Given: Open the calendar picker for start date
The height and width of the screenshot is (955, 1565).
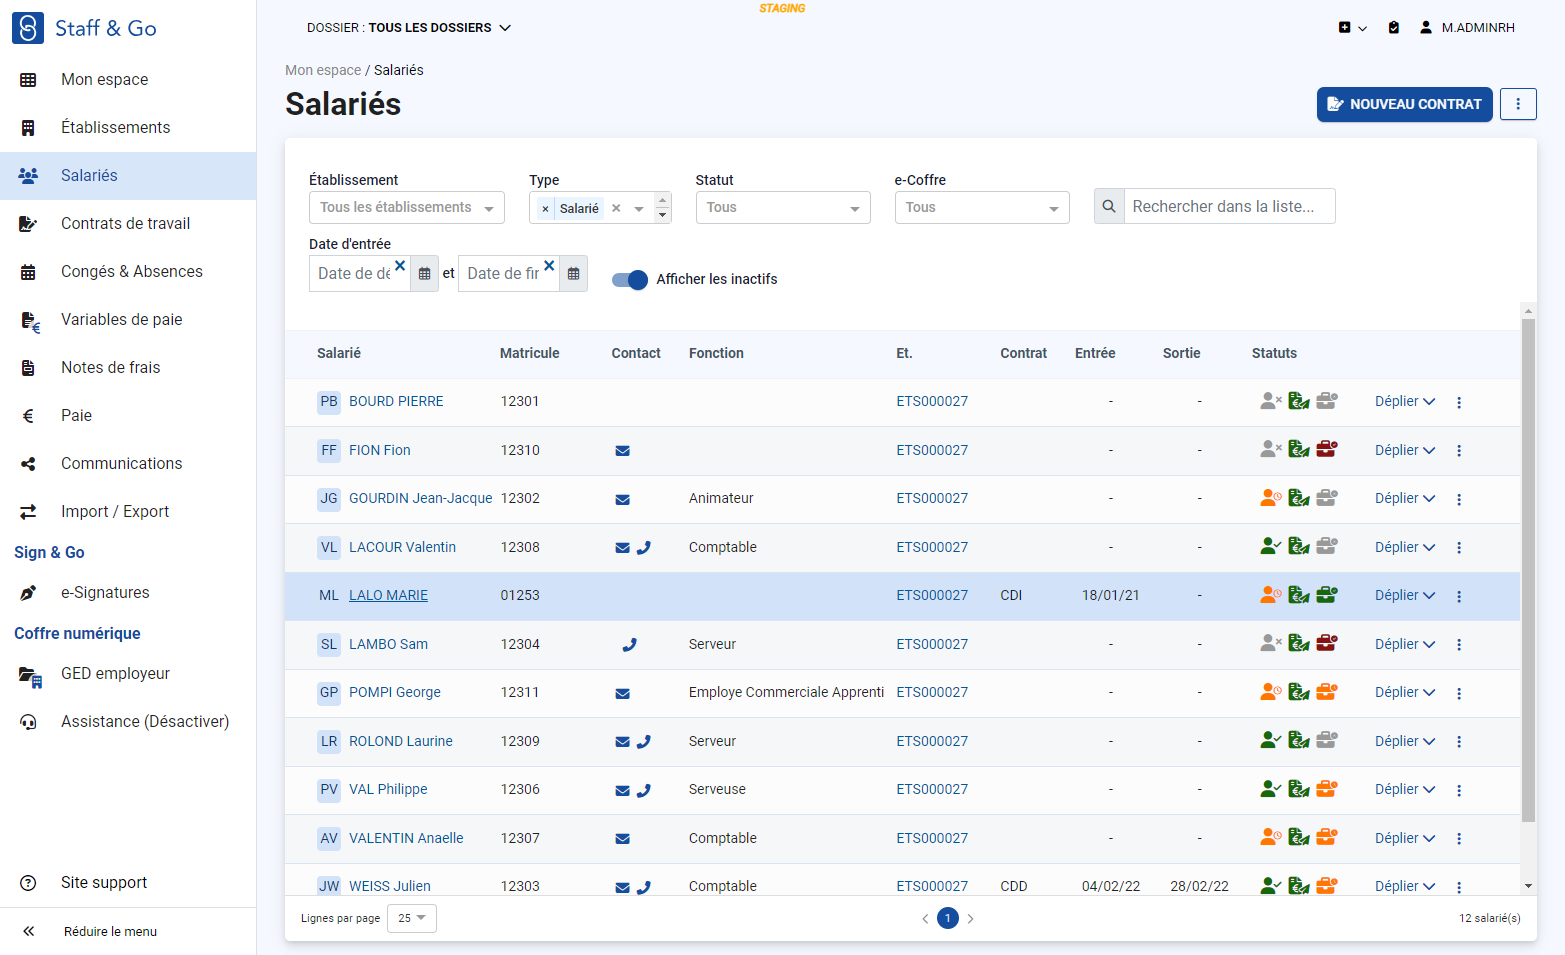Looking at the screenshot, I should tap(424, 274).
